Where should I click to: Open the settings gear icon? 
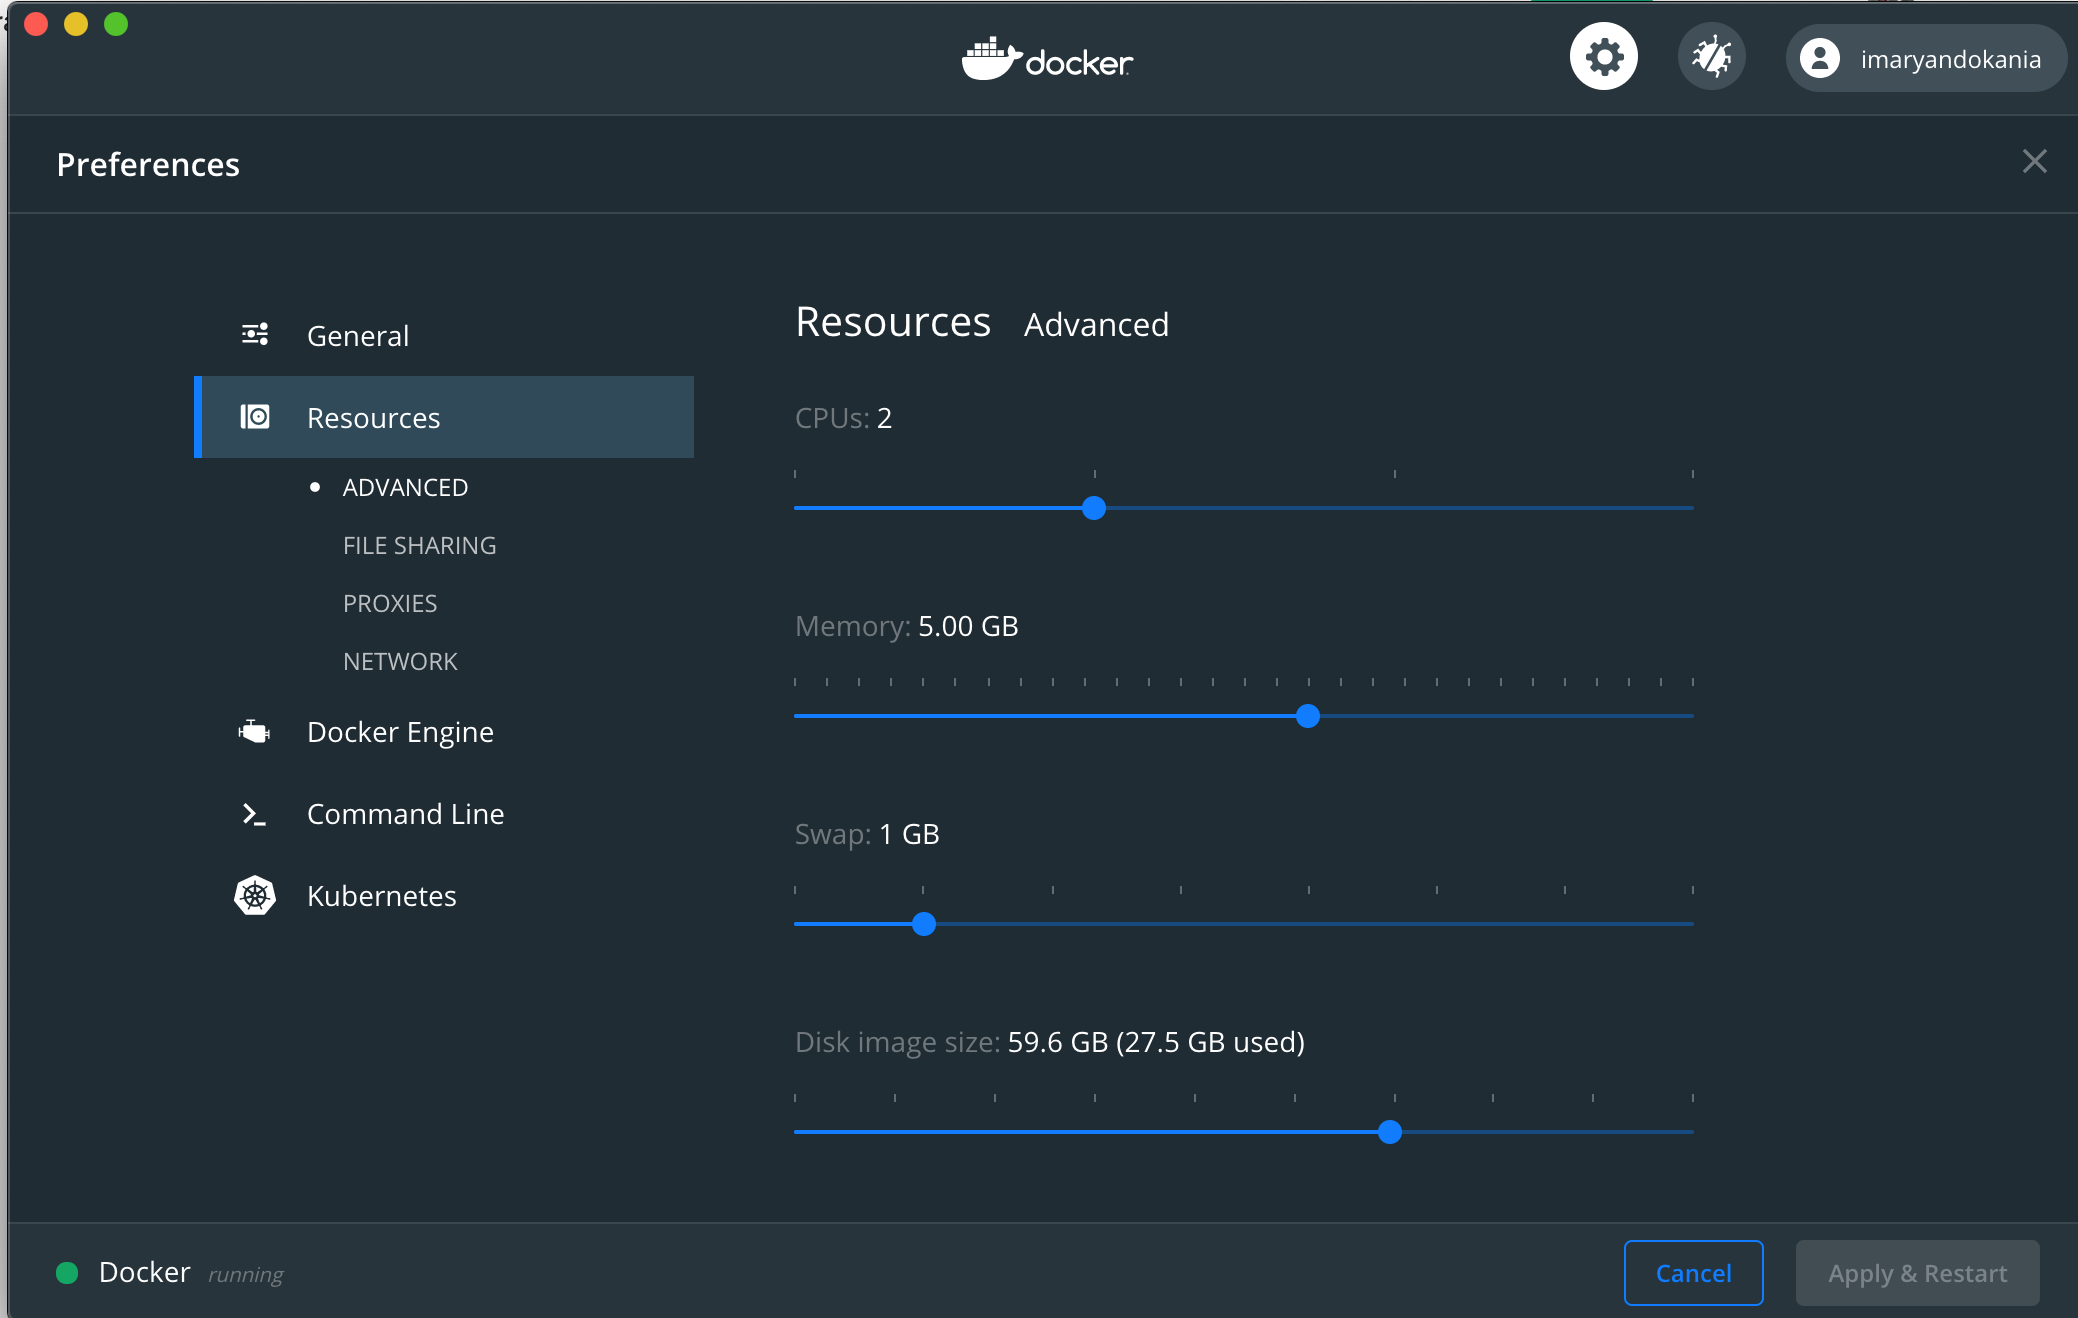pos(1603,57)
